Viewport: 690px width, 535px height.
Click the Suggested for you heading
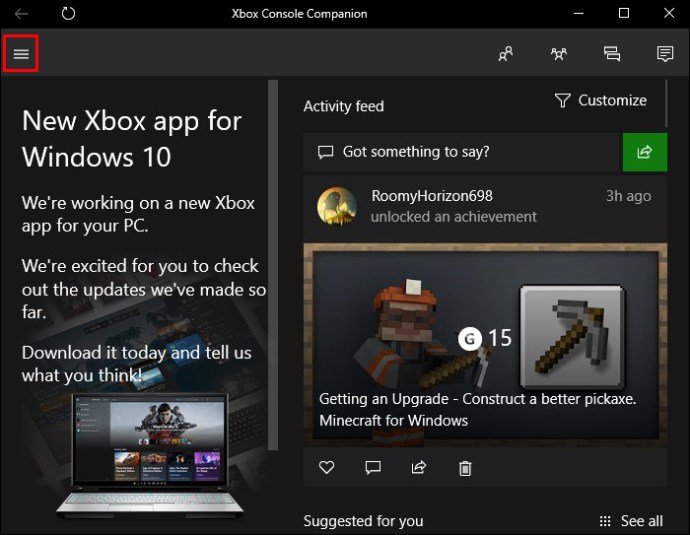(363, 521)
